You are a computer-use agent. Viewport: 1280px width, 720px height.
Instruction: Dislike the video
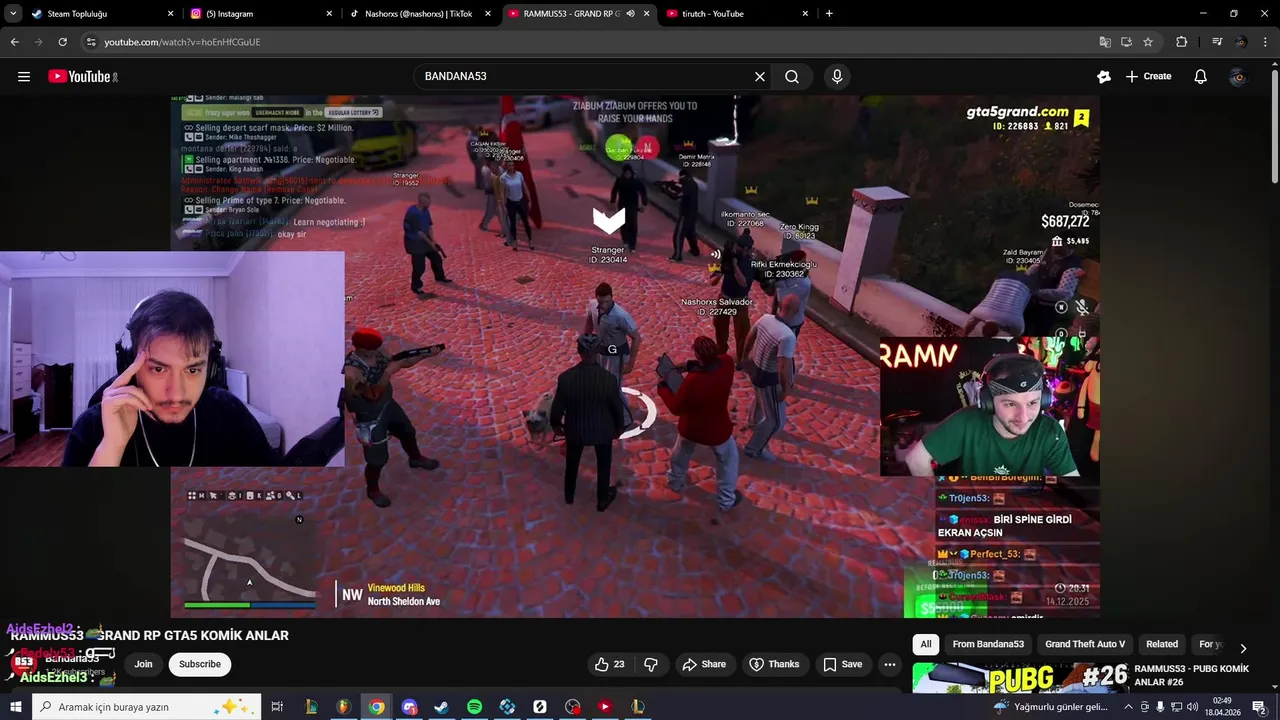[x=651, y=664]
